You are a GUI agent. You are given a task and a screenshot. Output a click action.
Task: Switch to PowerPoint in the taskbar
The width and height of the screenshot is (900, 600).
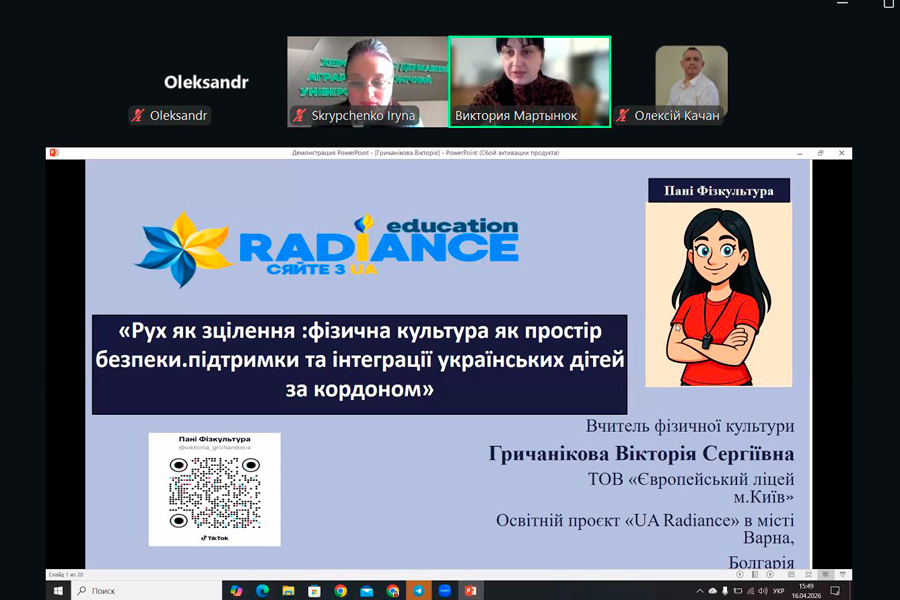click(x=470, y=590)
